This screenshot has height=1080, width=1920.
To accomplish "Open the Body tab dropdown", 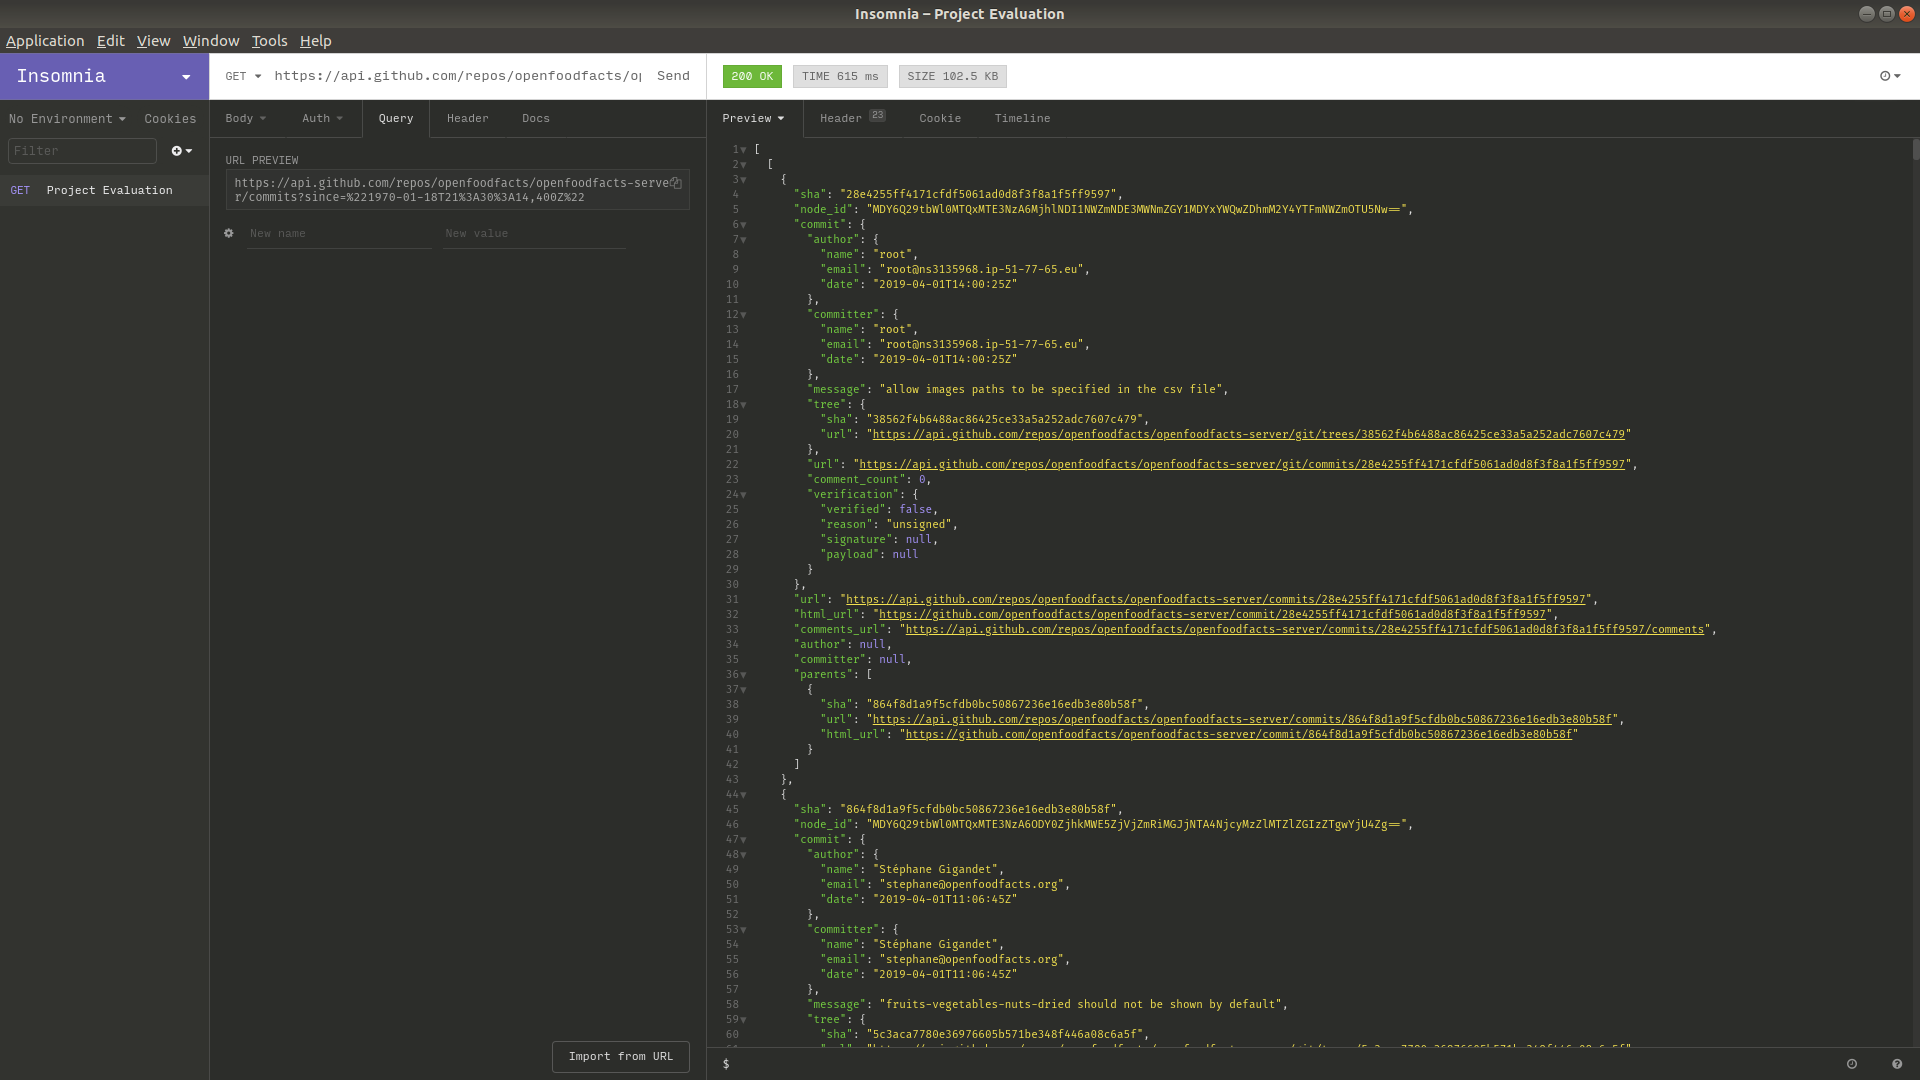I will (245, 118).
